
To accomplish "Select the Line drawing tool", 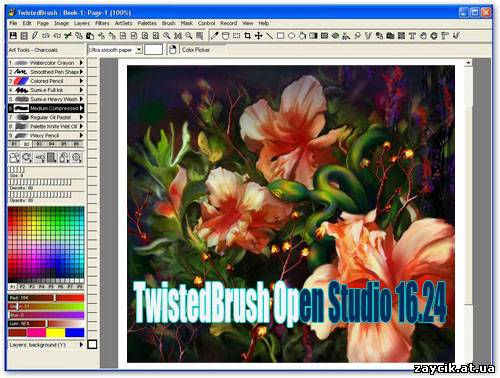I will (269, 35).
